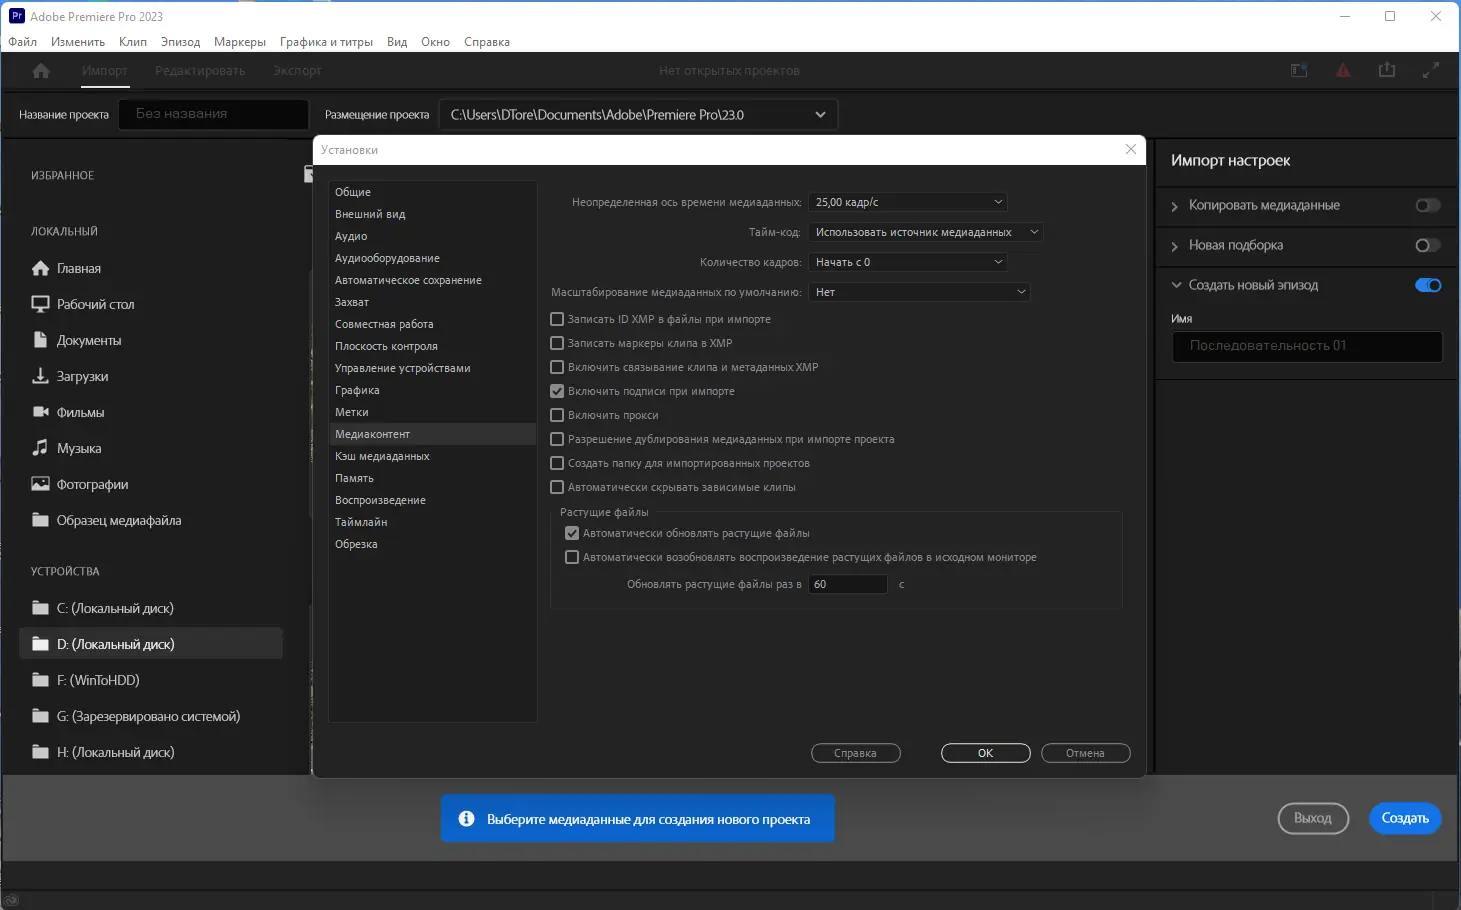Select the Главная home folder icon
This screenshot has width=1461, height=910.
(x=40, y=268)
